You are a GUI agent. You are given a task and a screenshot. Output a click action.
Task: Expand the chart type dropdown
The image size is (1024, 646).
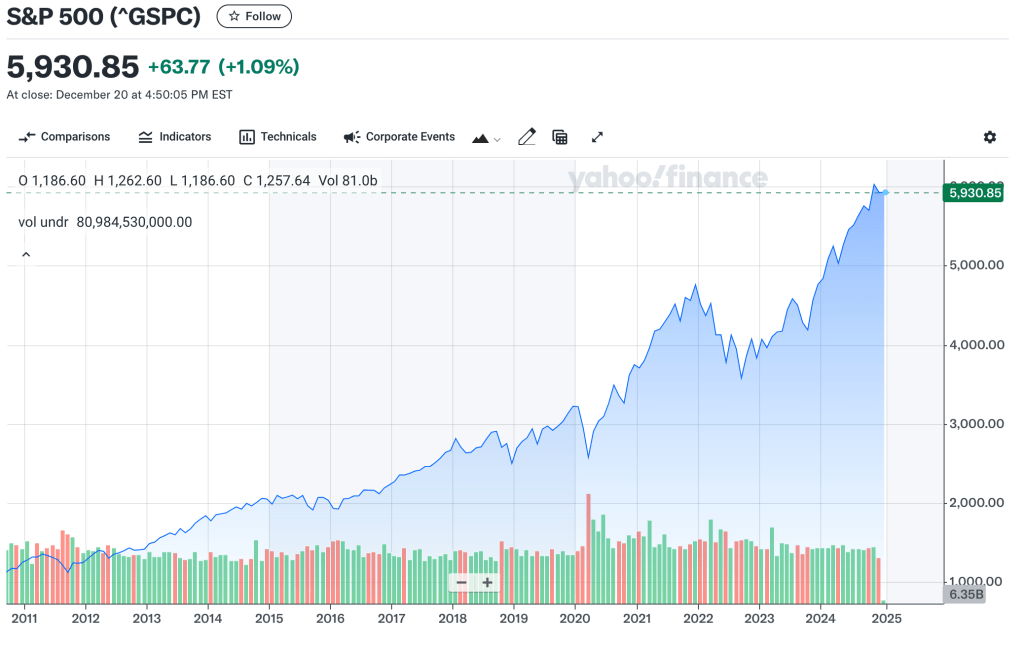tap(486, 138)
